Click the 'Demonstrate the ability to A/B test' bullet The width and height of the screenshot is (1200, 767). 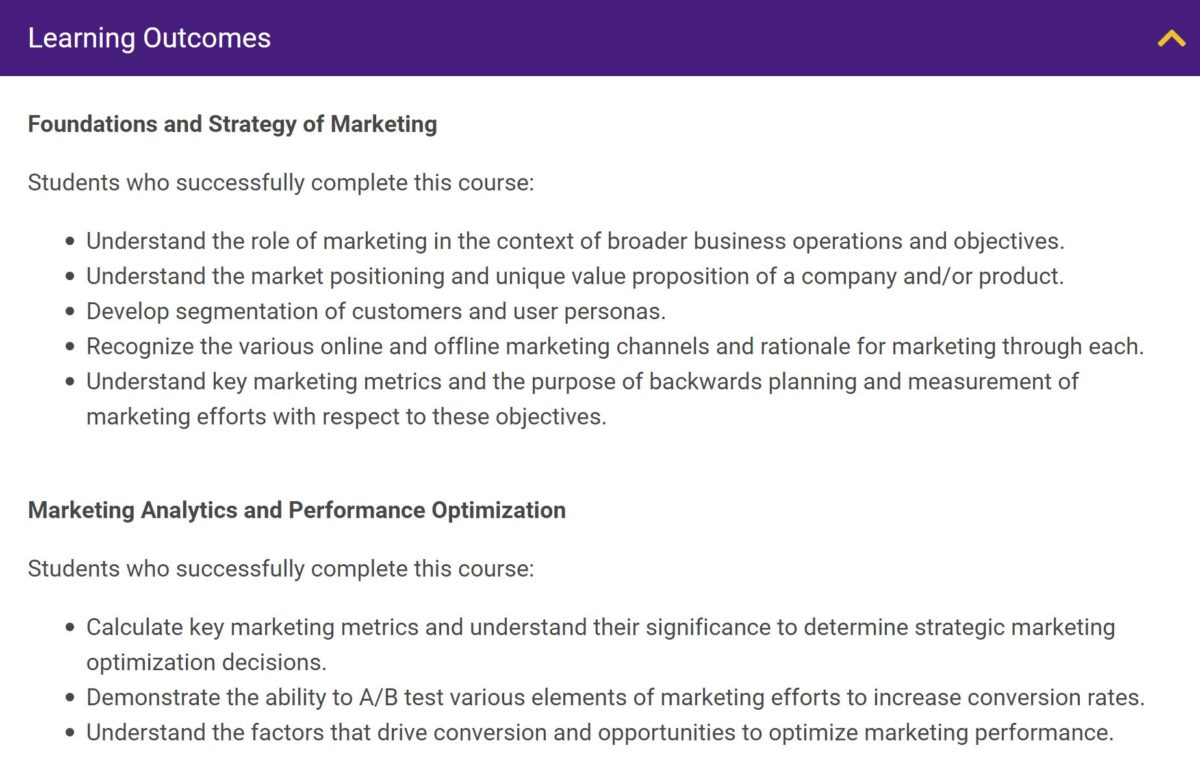pos(615,697)
